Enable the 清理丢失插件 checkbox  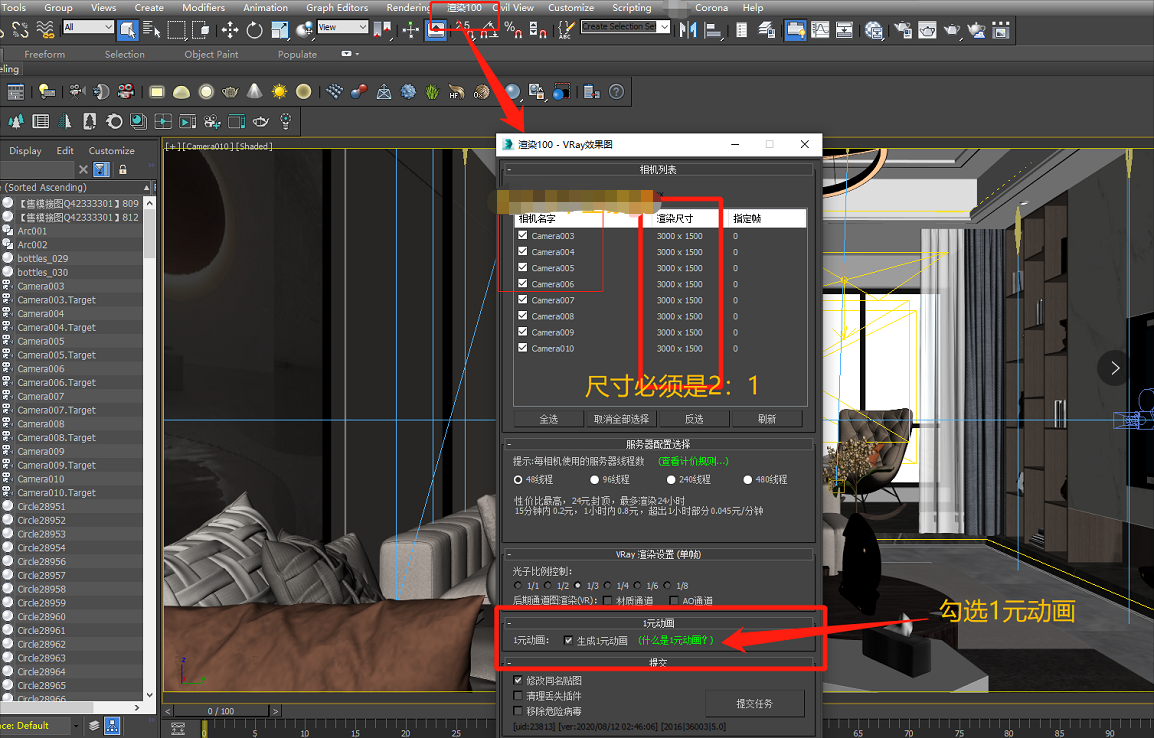click(518, 695)
